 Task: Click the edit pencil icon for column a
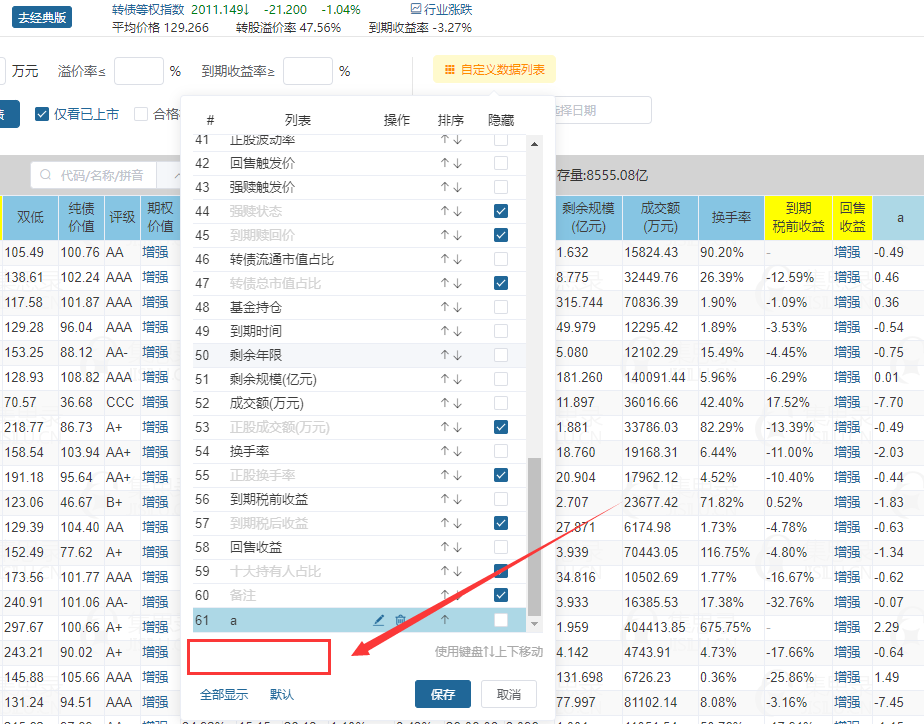pos(379,620)
